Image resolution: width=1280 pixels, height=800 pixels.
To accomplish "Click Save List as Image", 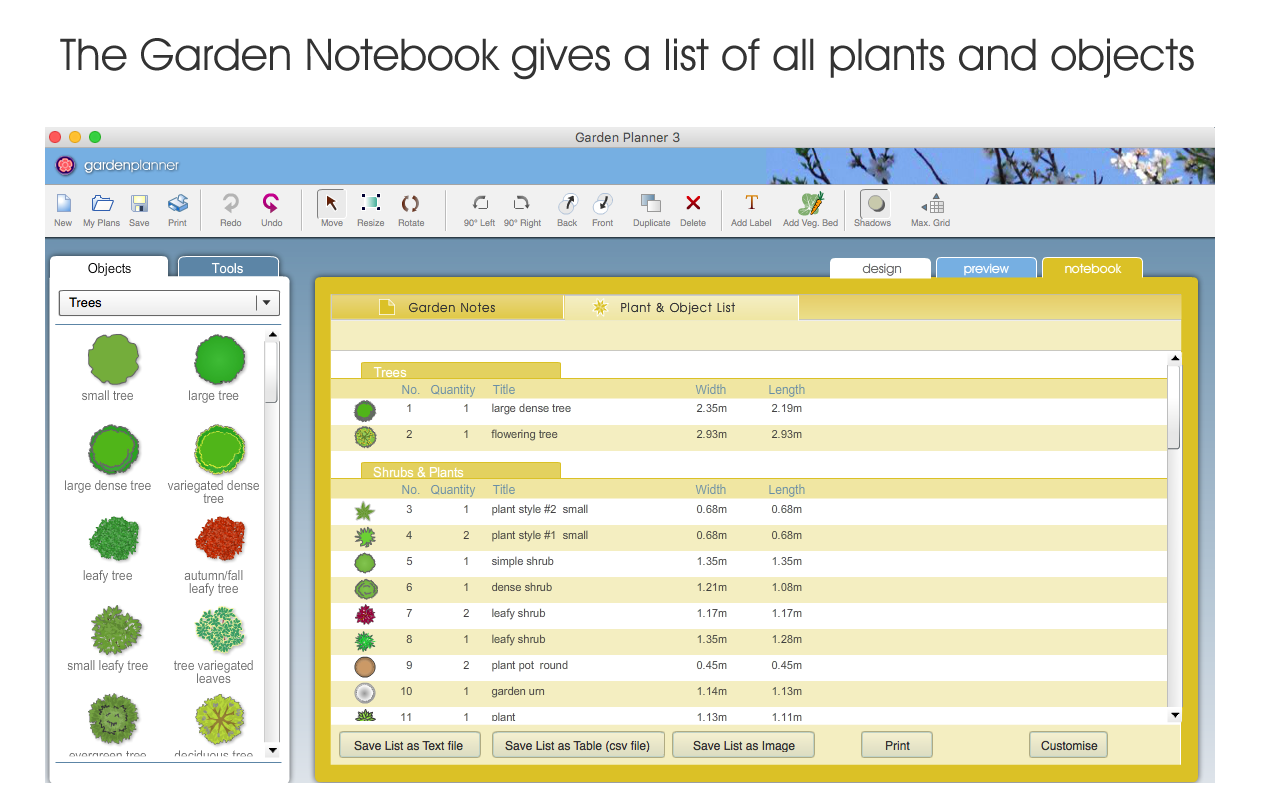I will pyautogui.click(x=744, y=745).
